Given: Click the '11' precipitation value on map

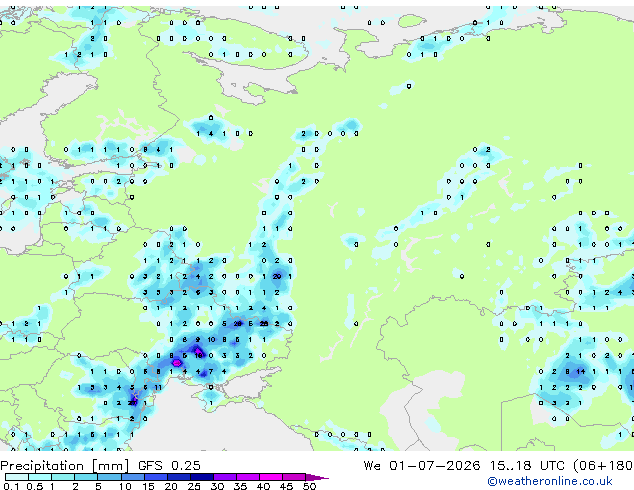Looking at the screenshot, I should click(x=158, y=387).
